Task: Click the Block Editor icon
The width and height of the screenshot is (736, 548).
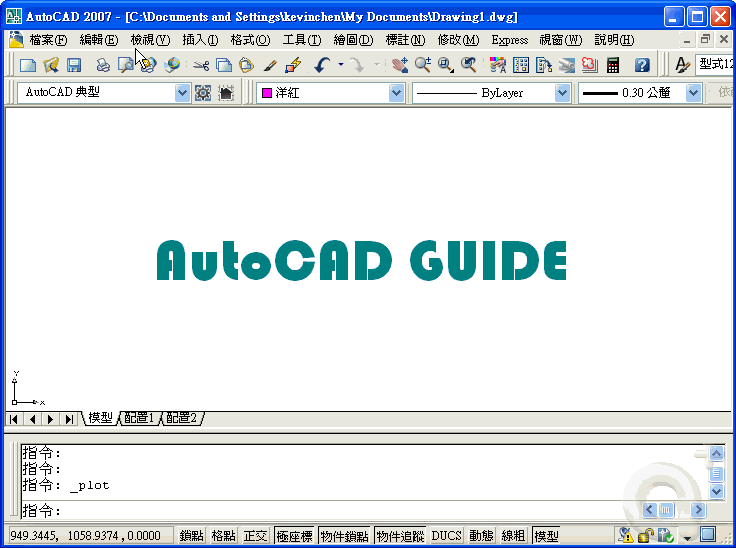Action: click(x=293, y=65)
